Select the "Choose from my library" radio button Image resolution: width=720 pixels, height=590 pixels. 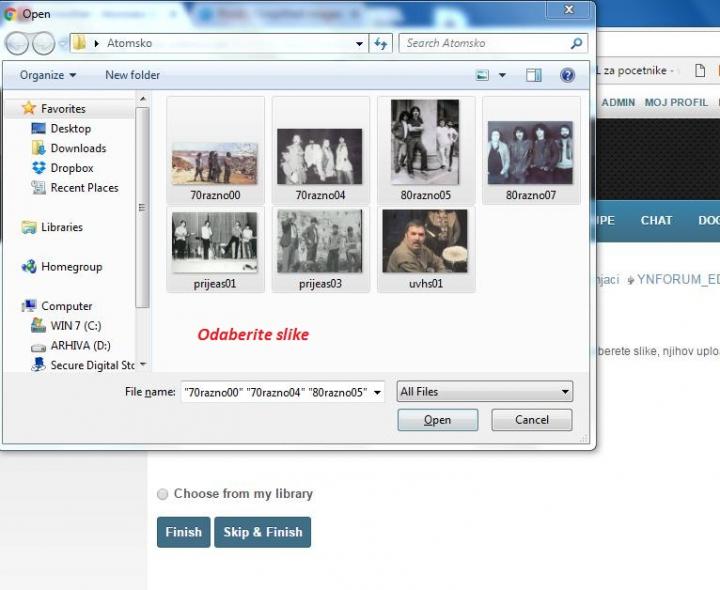[163, 494]
